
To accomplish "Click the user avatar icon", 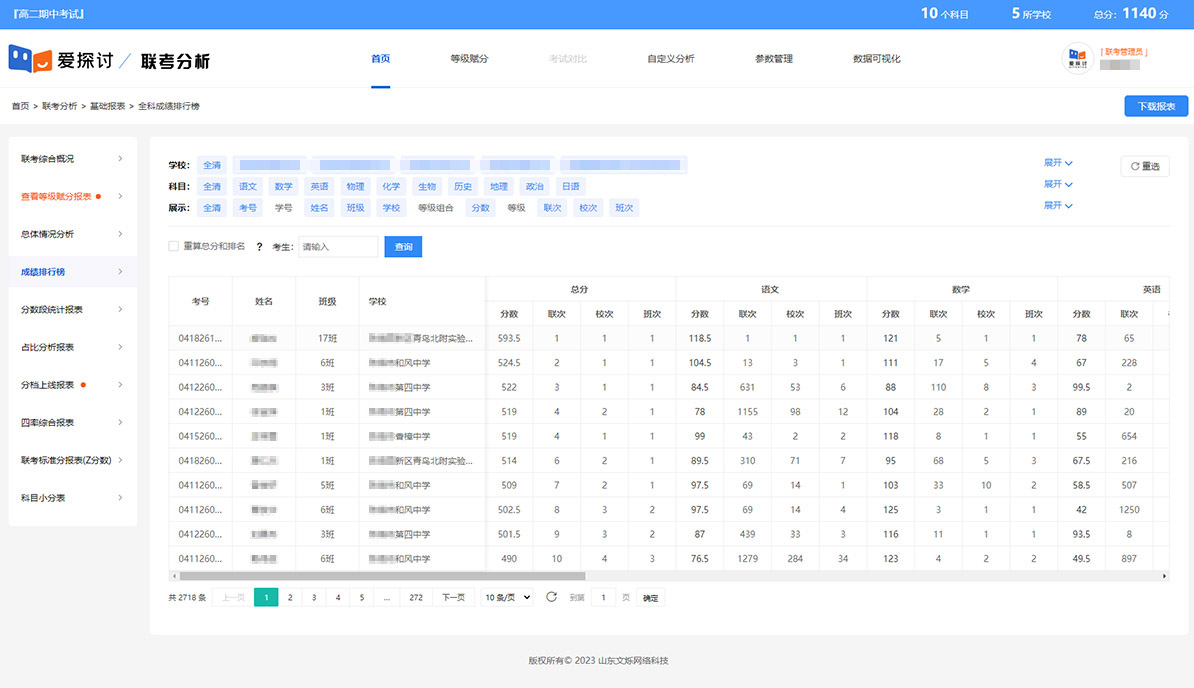I will (x=1077, y=59).
